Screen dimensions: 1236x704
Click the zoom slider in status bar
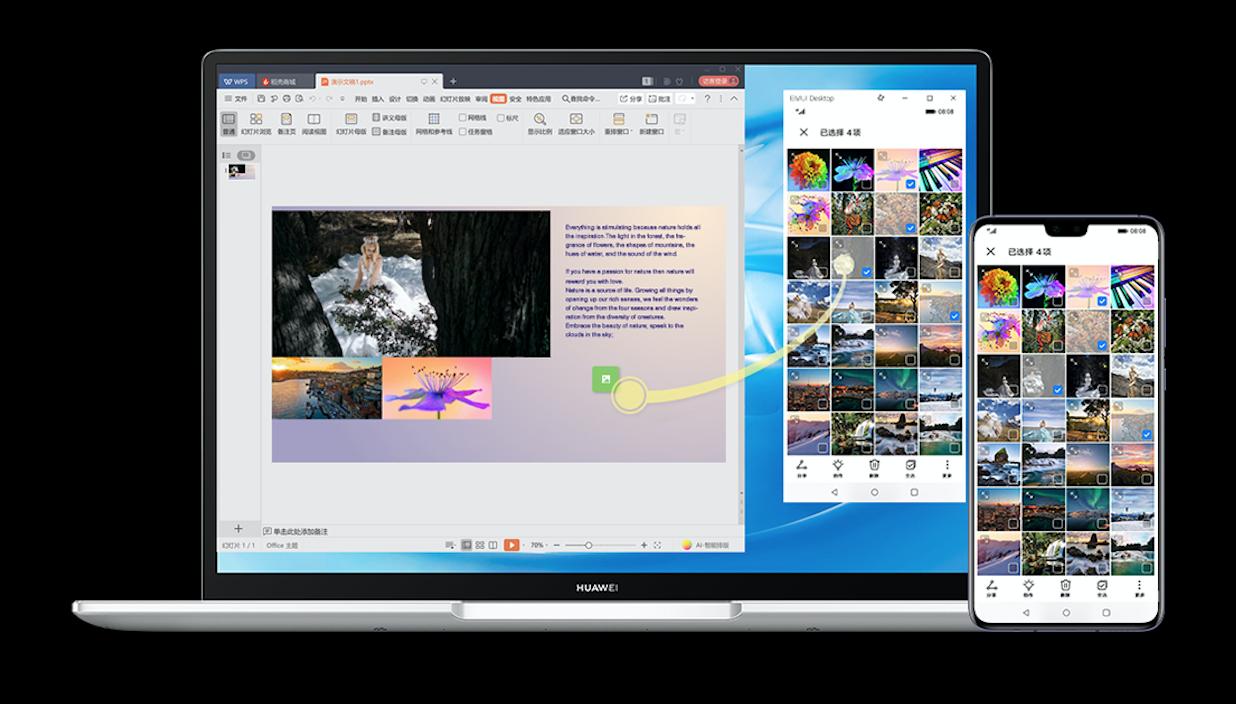pyautogui.click(x=589, y=545)
